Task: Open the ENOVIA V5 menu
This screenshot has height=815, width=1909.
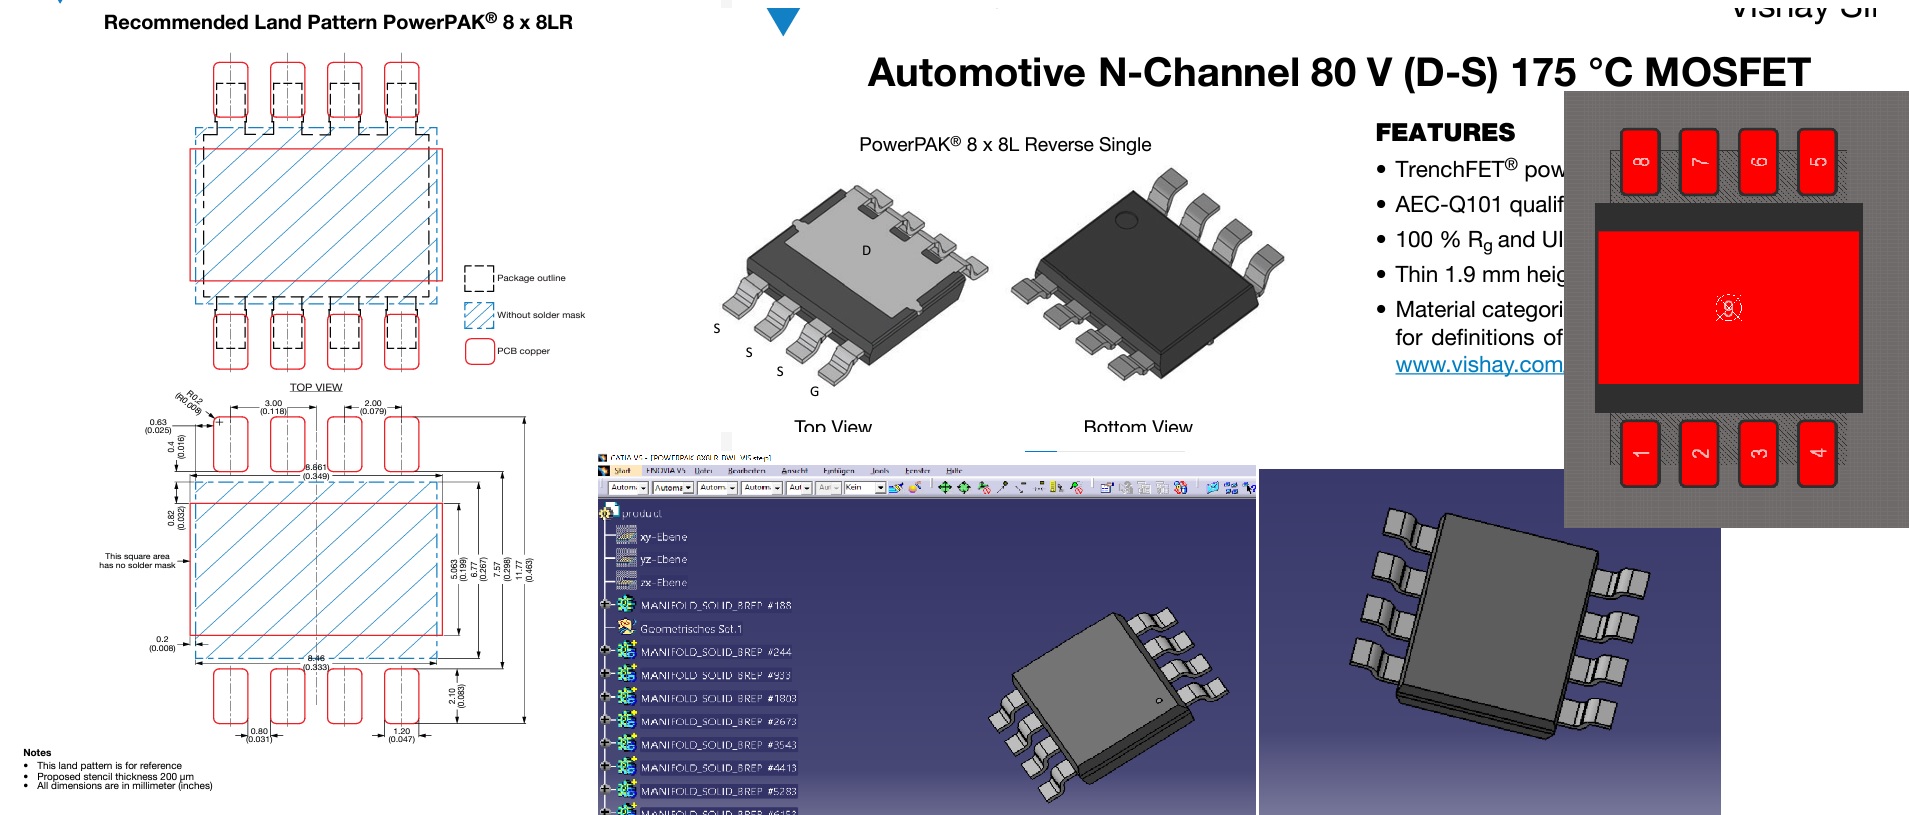Action: point(666,470)
